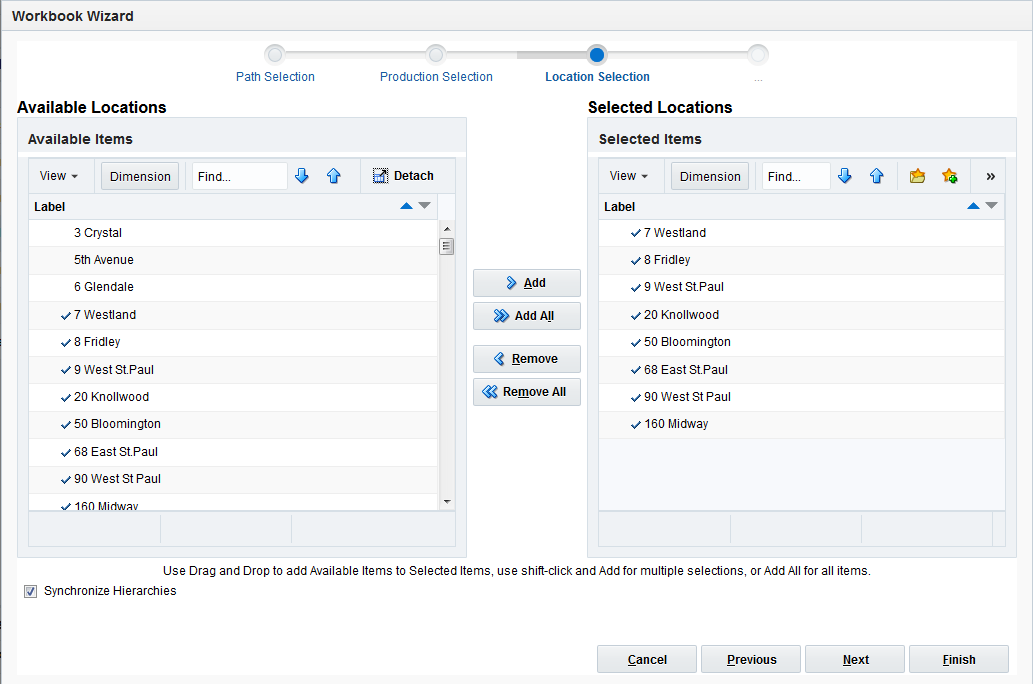
Task: Click the Remove button
Action: tap(526, 358)
